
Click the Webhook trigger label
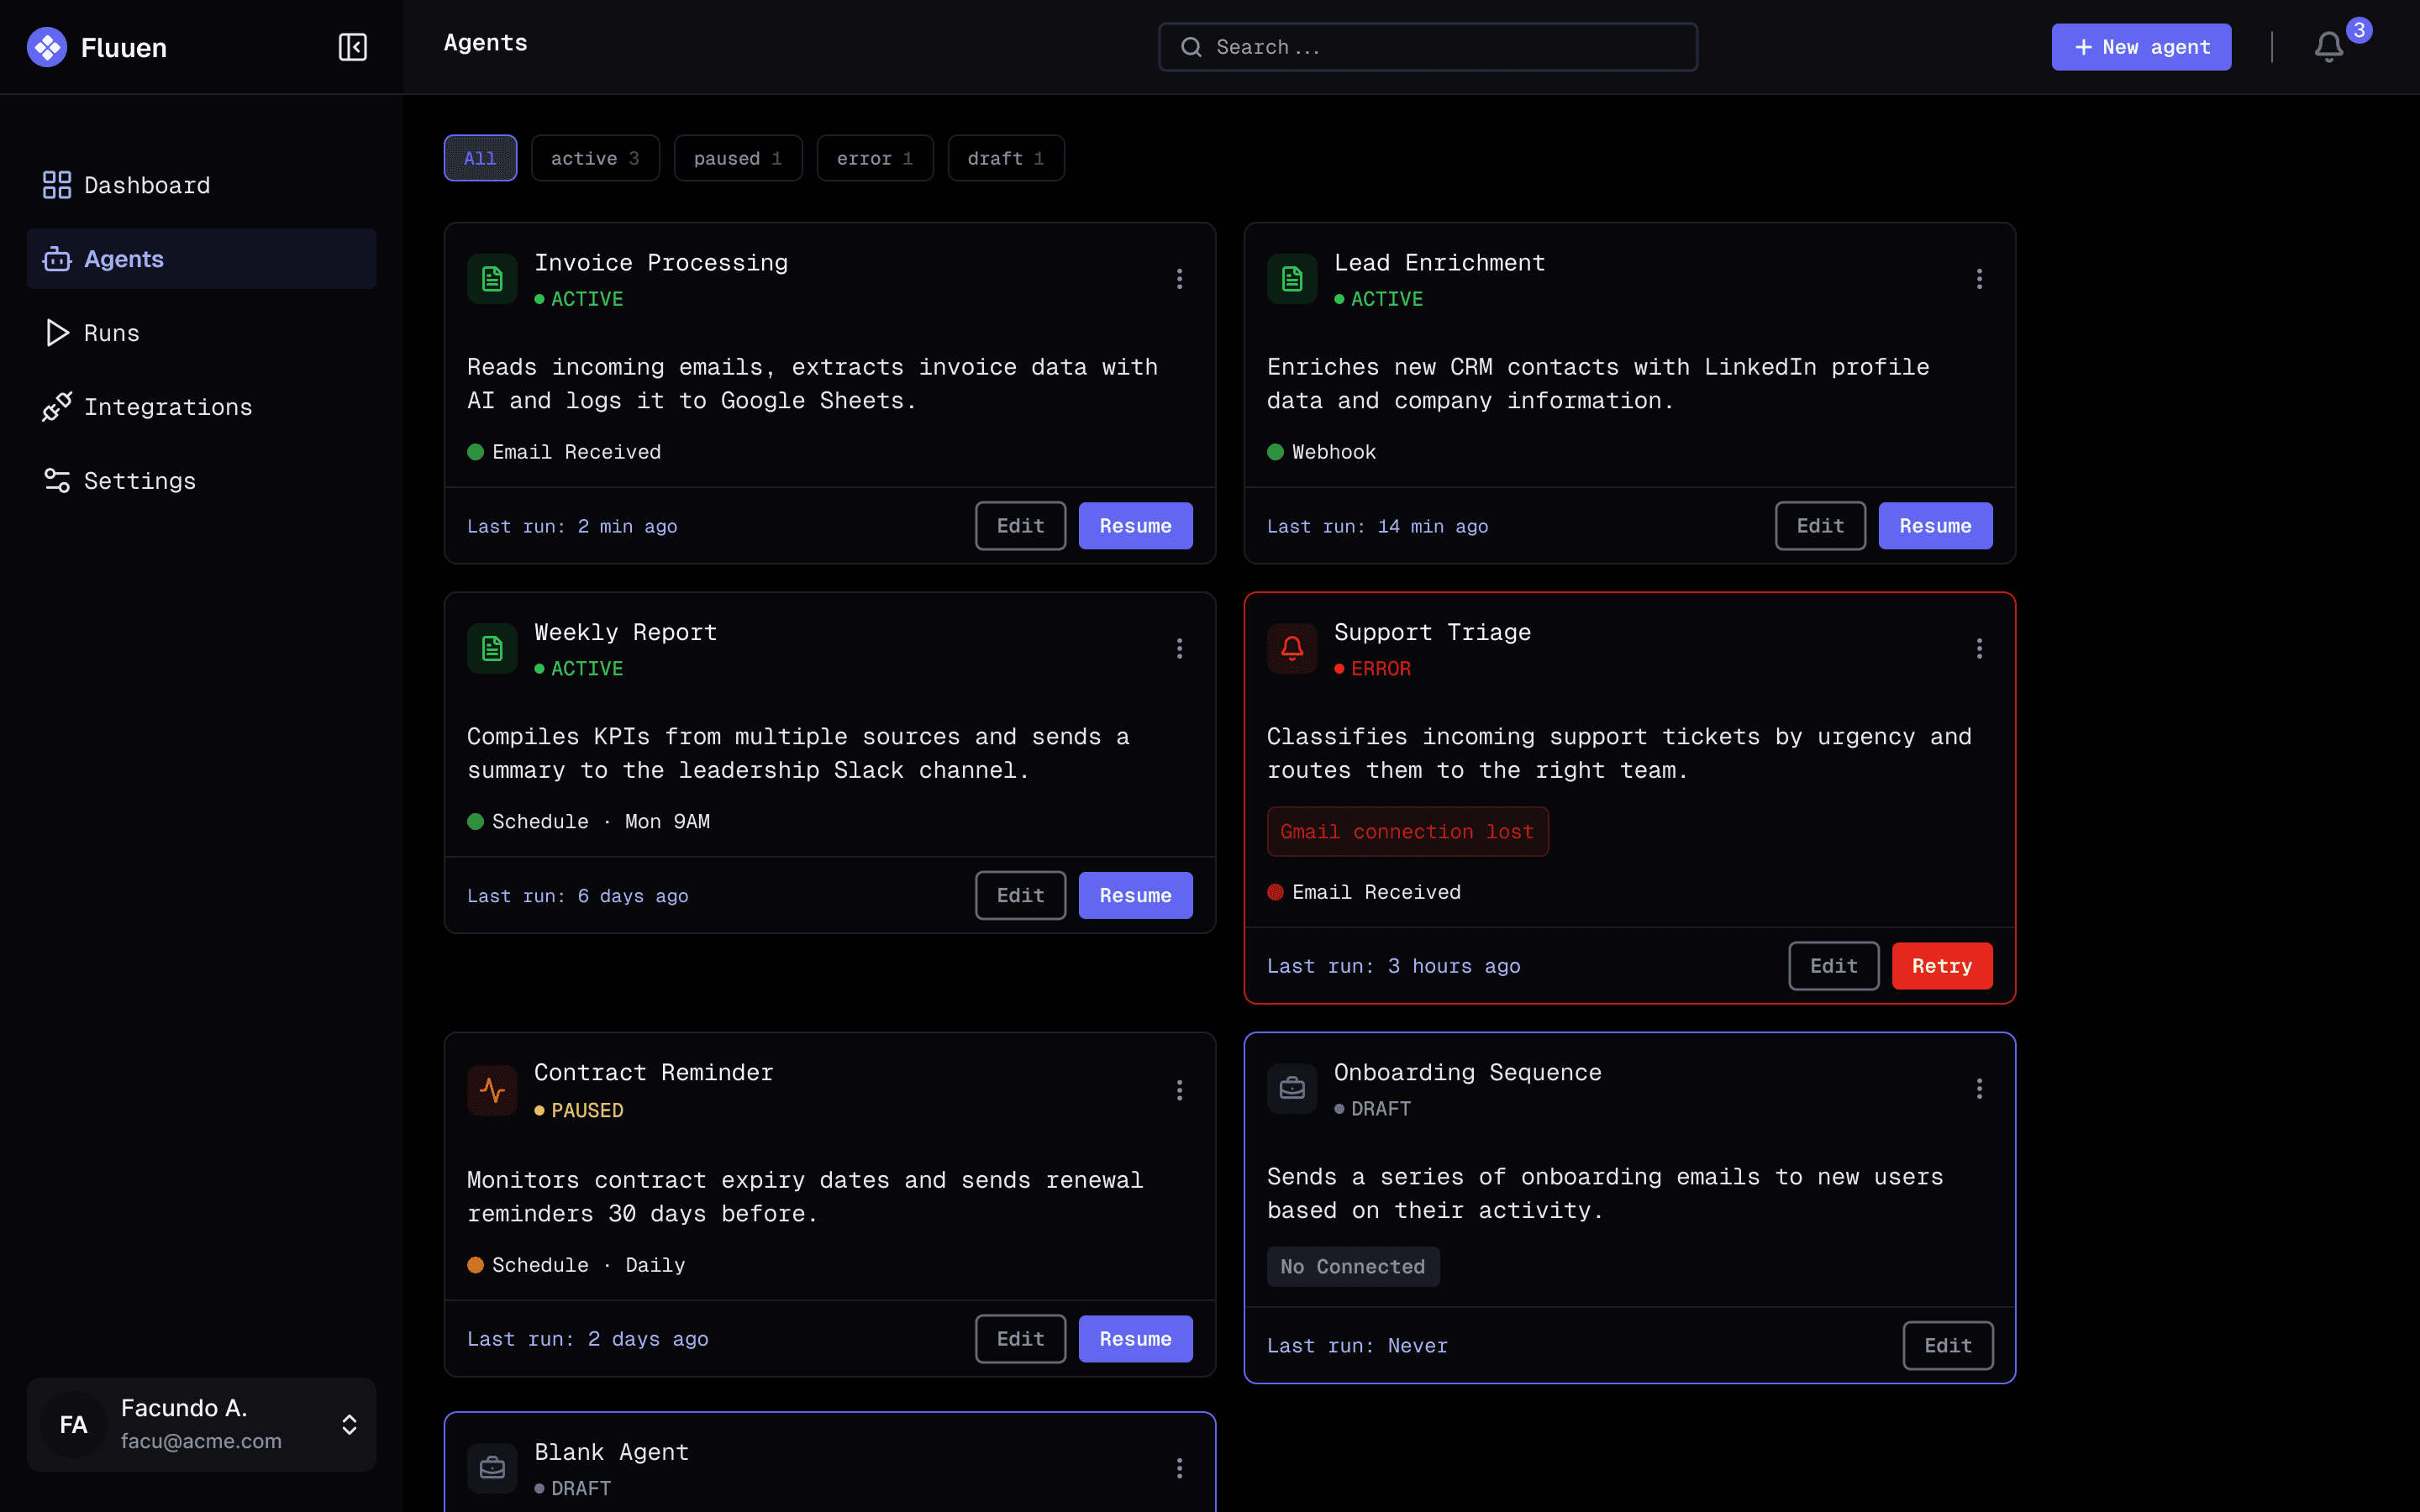tap(1334, 452)
